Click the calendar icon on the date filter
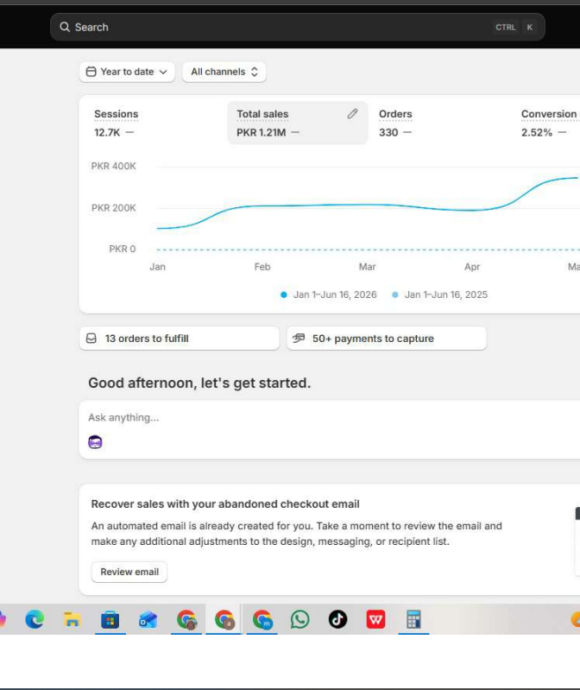 (91, 72)
